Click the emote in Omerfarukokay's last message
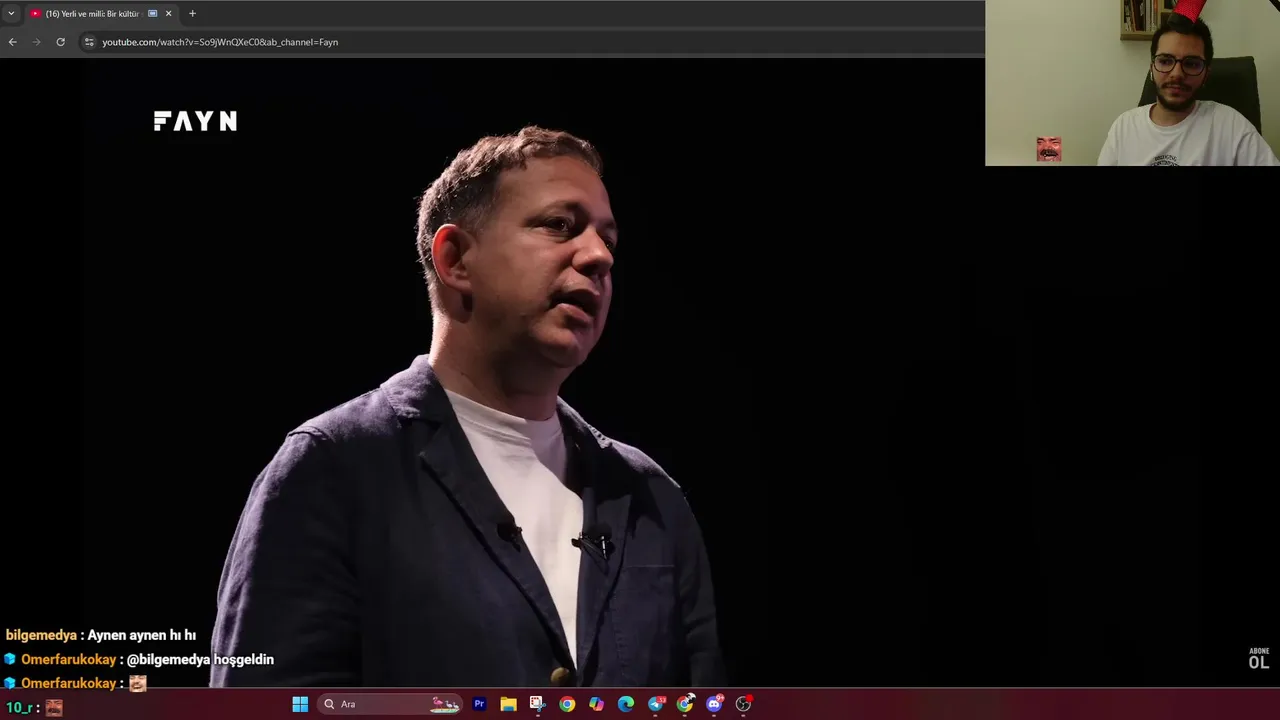Viewport: 1280px width, 720px height. pos(138,683)
